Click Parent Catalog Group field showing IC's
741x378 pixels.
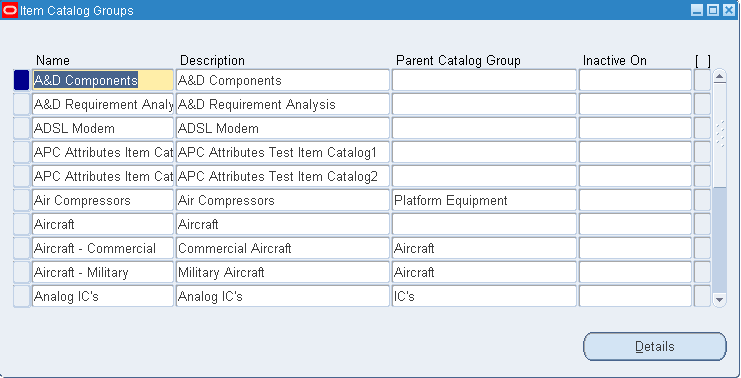pos(484,296)
